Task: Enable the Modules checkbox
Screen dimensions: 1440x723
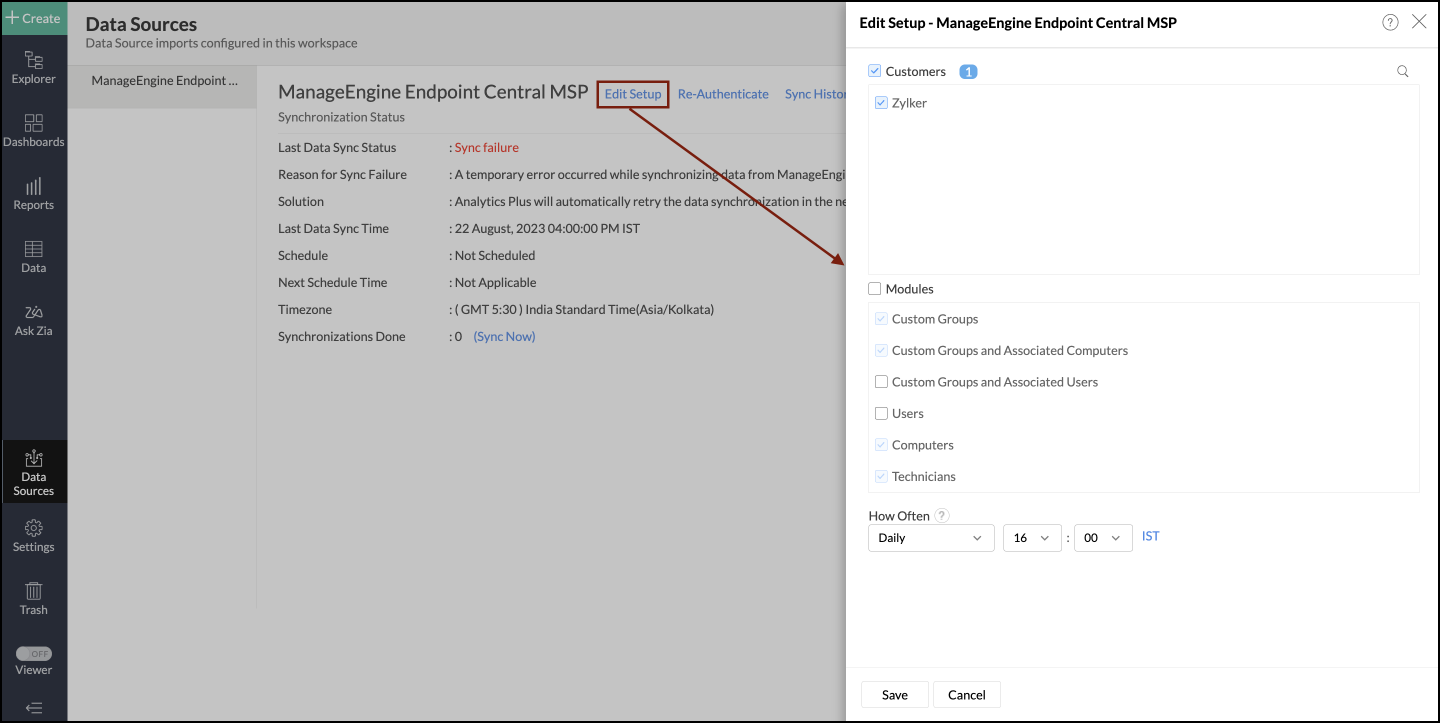Action: coord(875,288)
